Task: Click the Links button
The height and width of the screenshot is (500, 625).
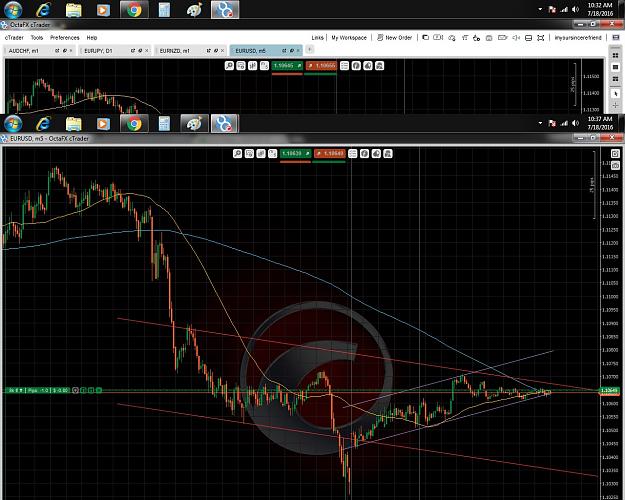Action: pos(317,37)
